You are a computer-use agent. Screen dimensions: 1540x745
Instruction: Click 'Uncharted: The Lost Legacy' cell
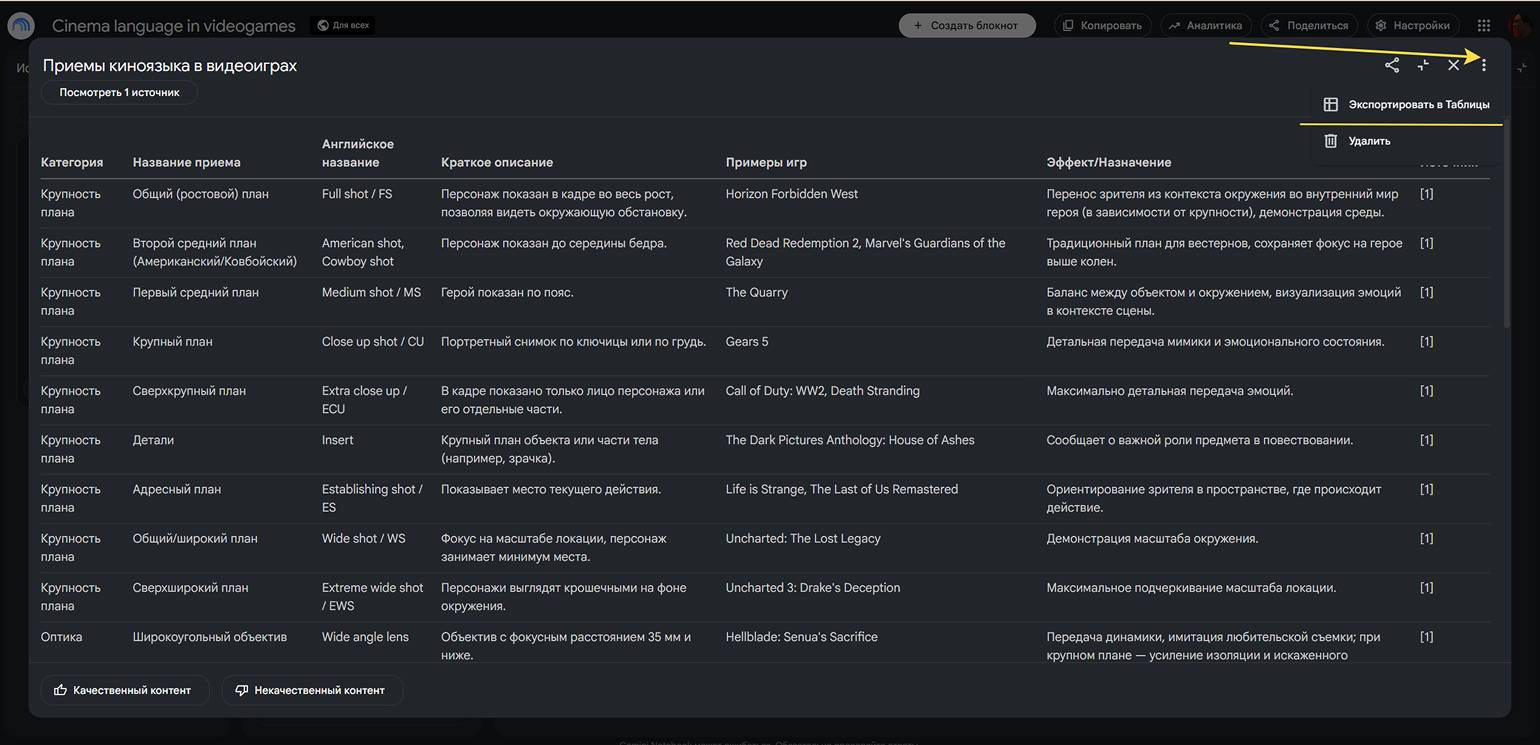803,538
